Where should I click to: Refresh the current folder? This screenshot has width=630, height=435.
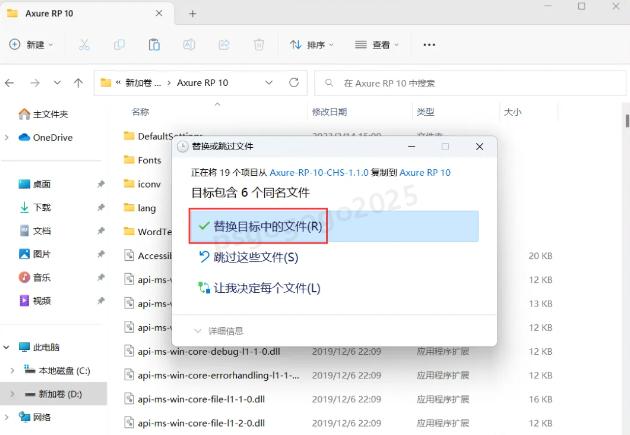point(294,83)
